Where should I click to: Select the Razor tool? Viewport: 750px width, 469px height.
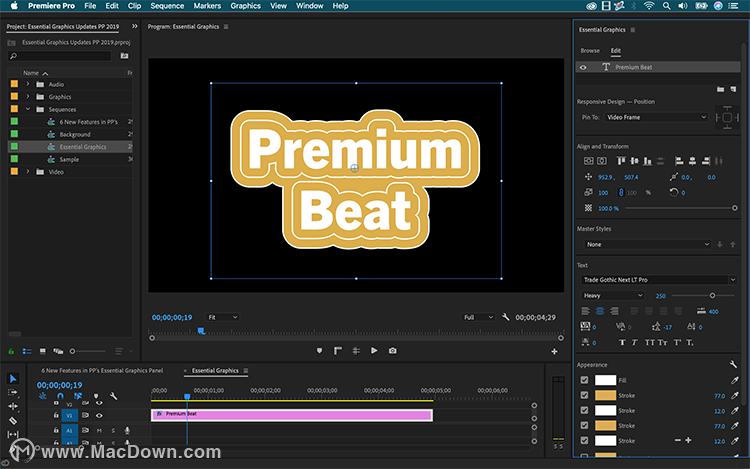[13, 421]
